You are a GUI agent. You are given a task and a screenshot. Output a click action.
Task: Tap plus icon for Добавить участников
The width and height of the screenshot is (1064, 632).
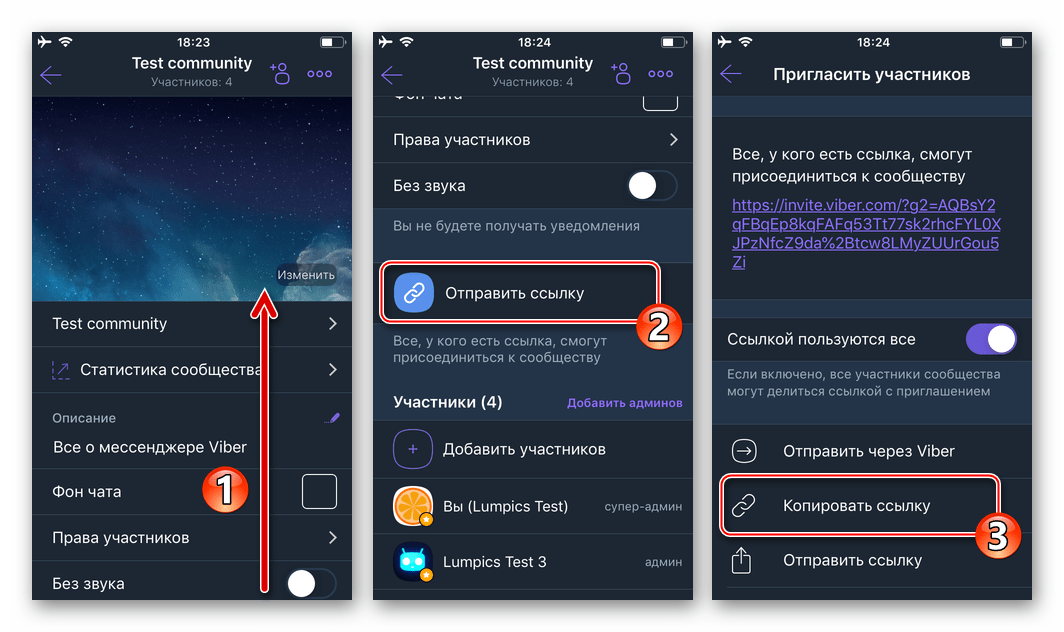pos(413,449)
